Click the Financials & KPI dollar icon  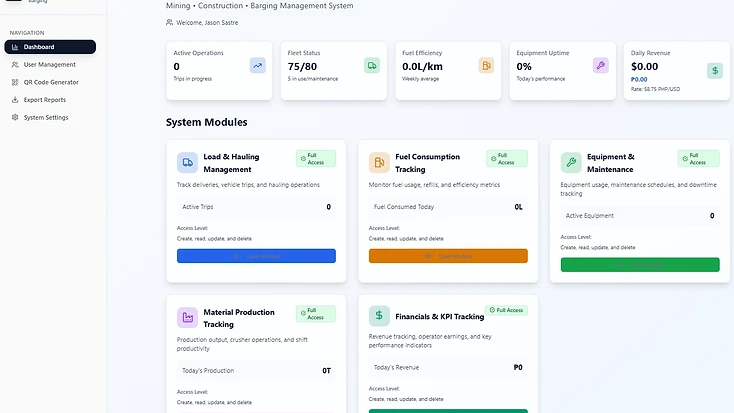(x=379, y=316)
